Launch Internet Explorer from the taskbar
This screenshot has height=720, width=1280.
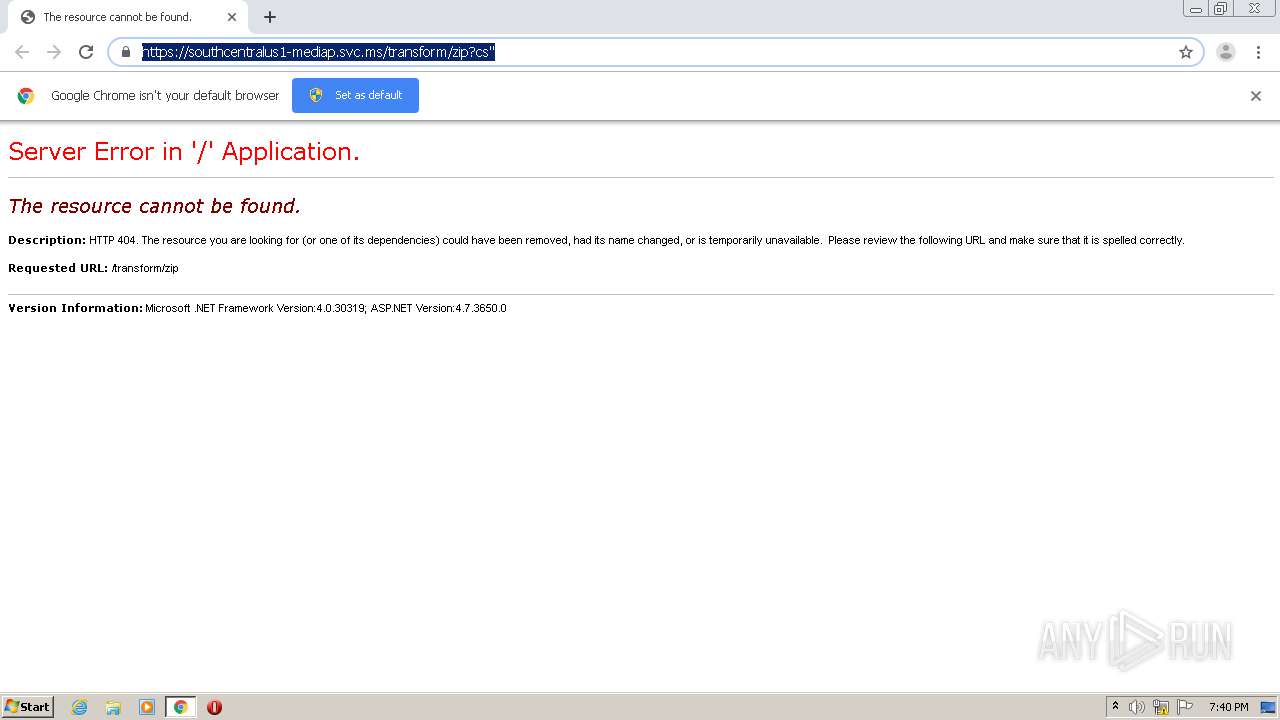point(80,707)
